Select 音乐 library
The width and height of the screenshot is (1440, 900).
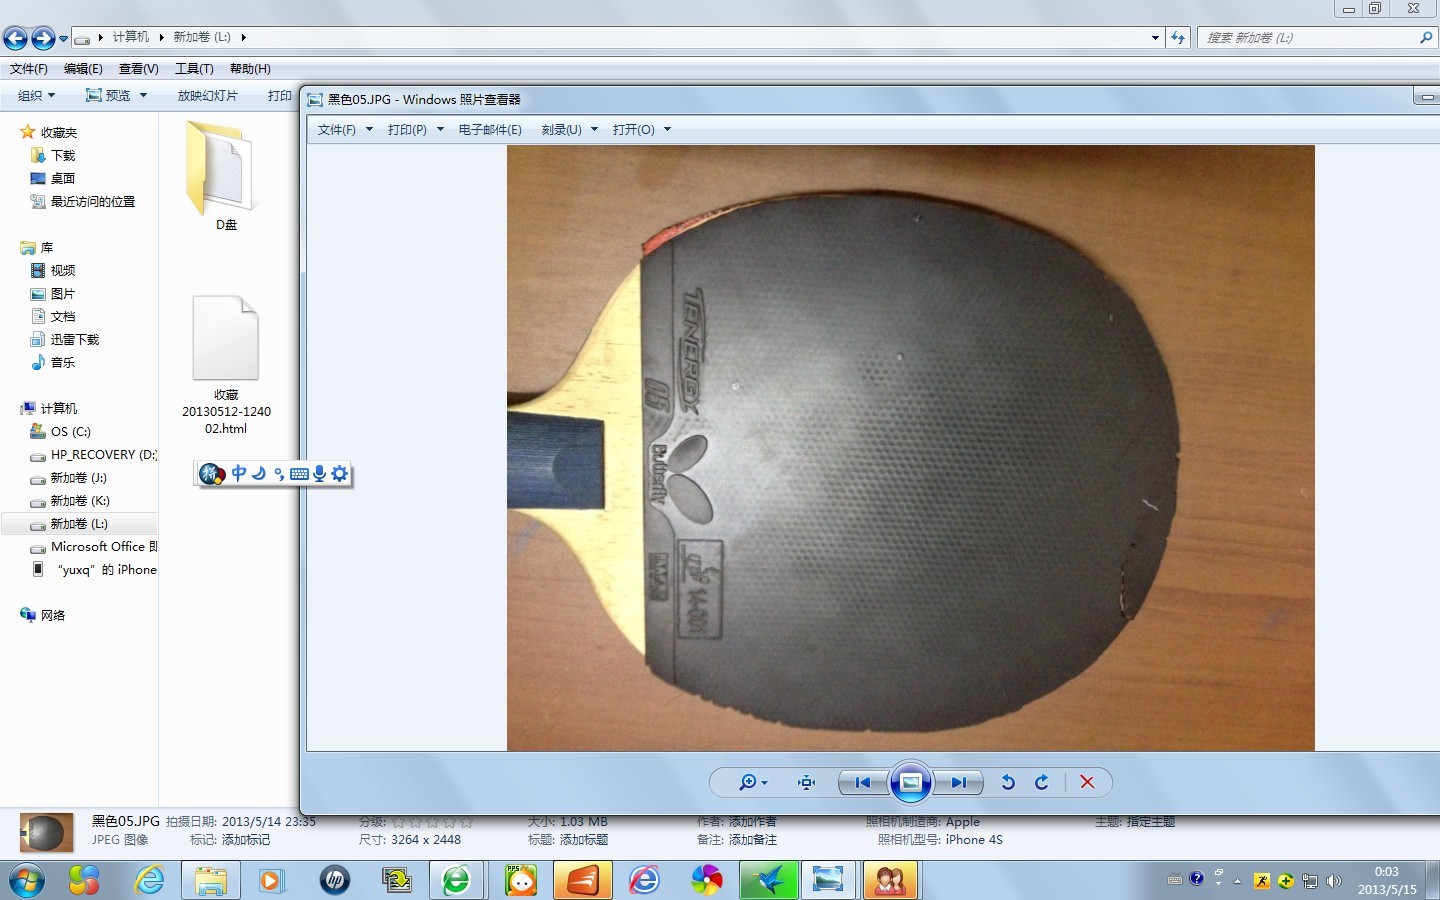tap(63, 362)
